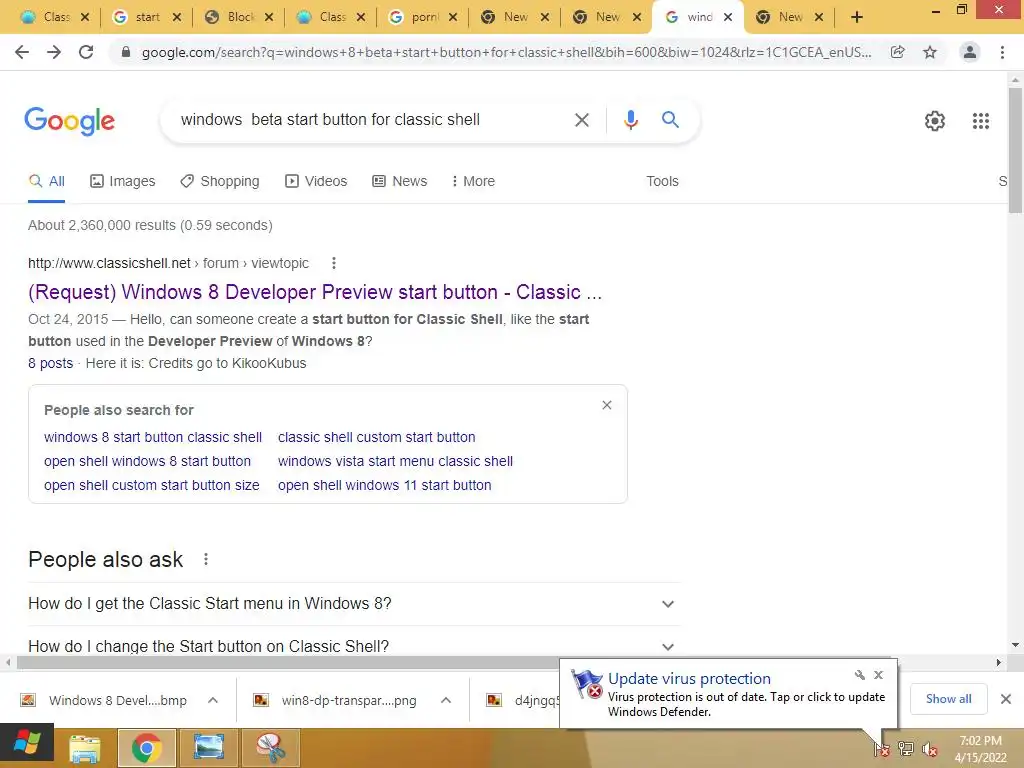Viewport: 1024px width, 768px height.
Task: Search 'windows 8 start button classic shell'
Action: pos(153,437)
